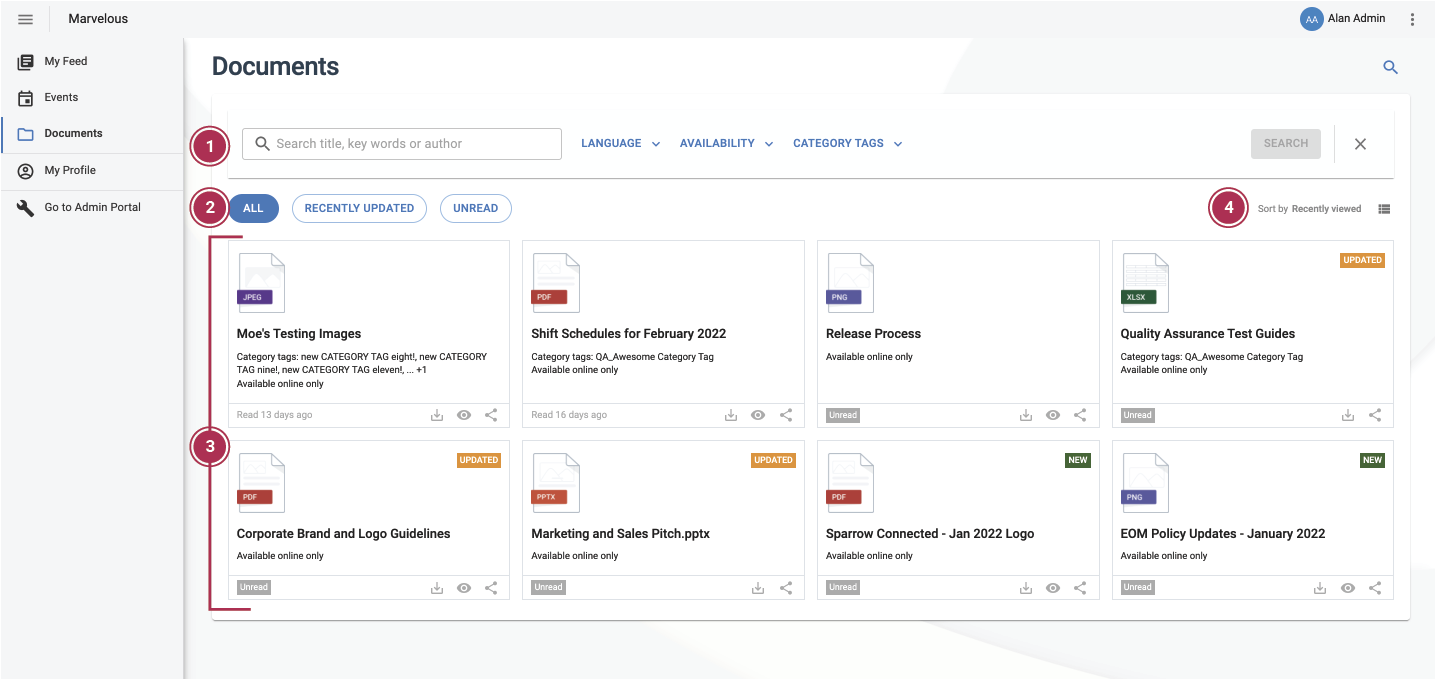1435x679 pixels.
Task: Open the vertical three-dot options menu
Action: click(1412, 19)
